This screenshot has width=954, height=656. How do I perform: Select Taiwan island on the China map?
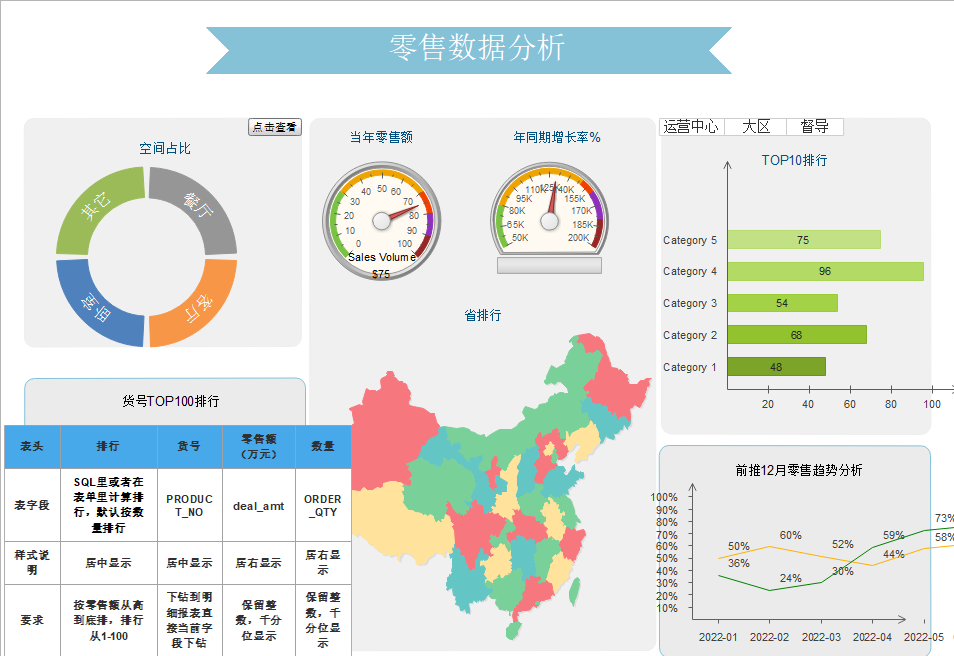tap(574, 592)
